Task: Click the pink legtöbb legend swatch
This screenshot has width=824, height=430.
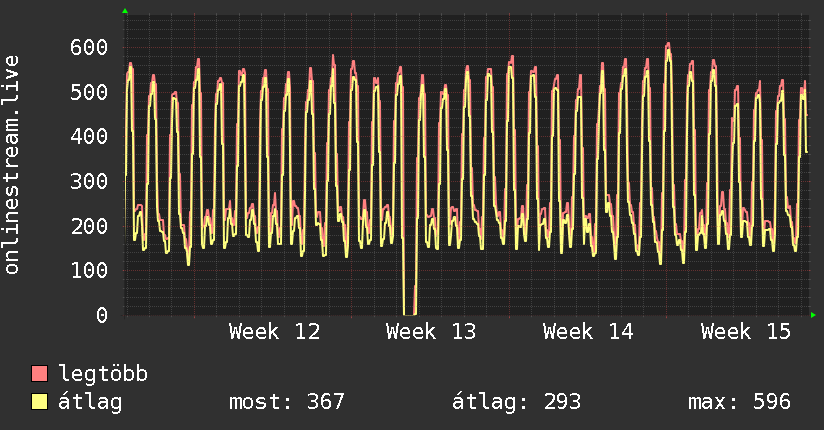Action: pyautogui.click(x=39, y=373)
